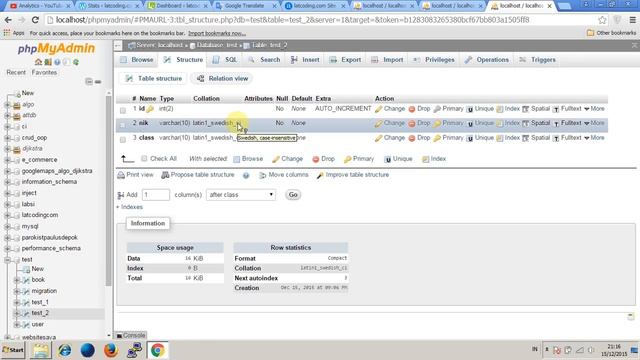Viewport: 640px width, 360px height.
Task: Open Other bookmarks folder
Action: (x=611, y=33)
